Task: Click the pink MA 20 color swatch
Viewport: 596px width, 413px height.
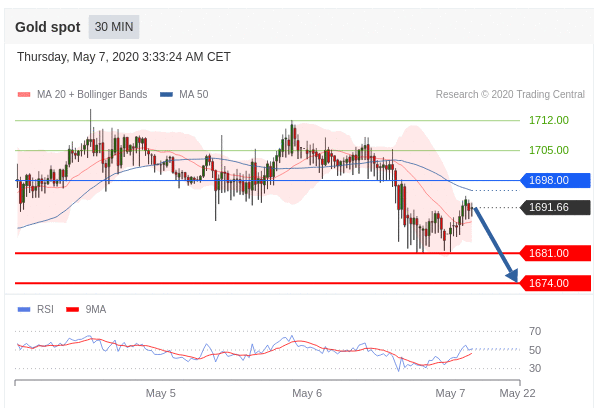Action: click(24, 95)
